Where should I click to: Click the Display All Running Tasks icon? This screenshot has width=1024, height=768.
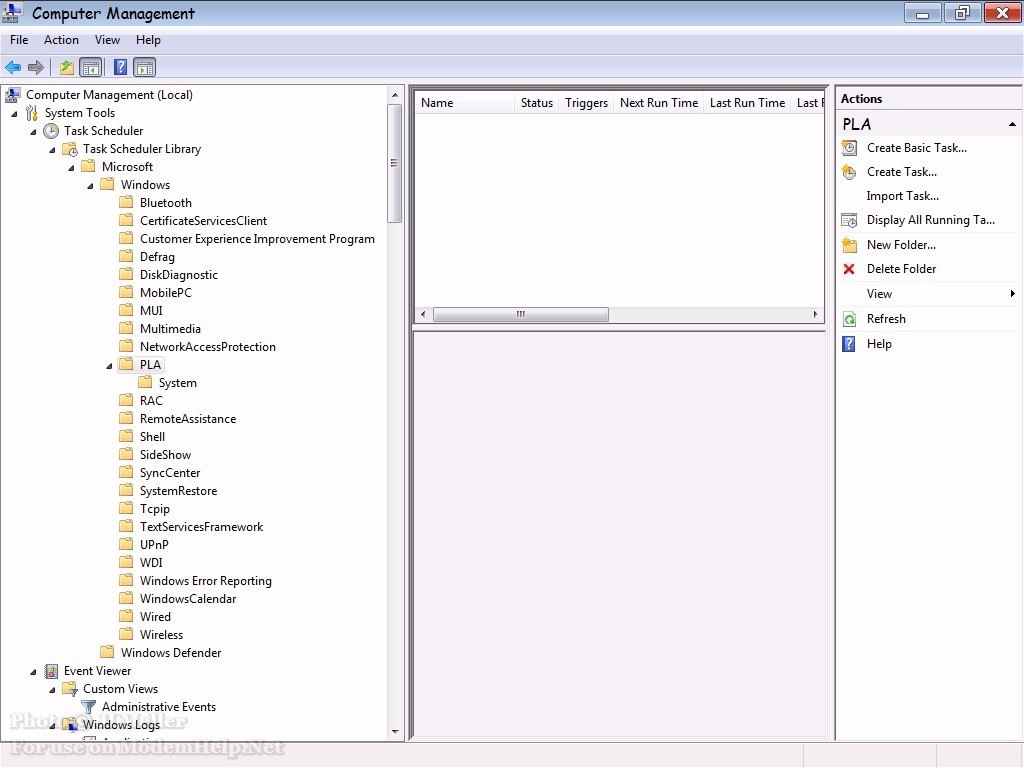point(849,221)
